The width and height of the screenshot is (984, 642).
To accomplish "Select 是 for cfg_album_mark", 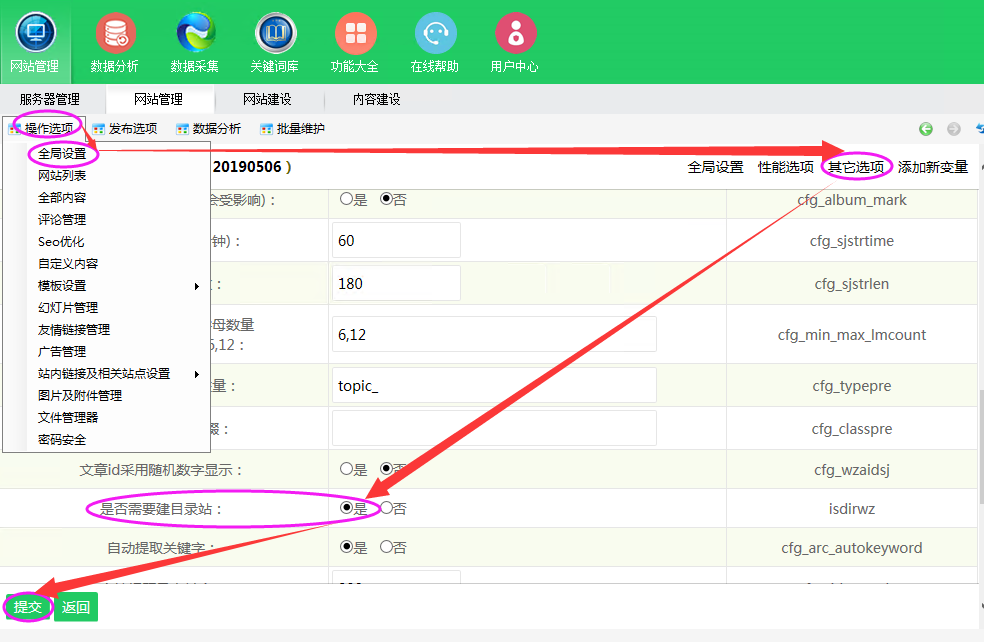I will tap(346, 199).
